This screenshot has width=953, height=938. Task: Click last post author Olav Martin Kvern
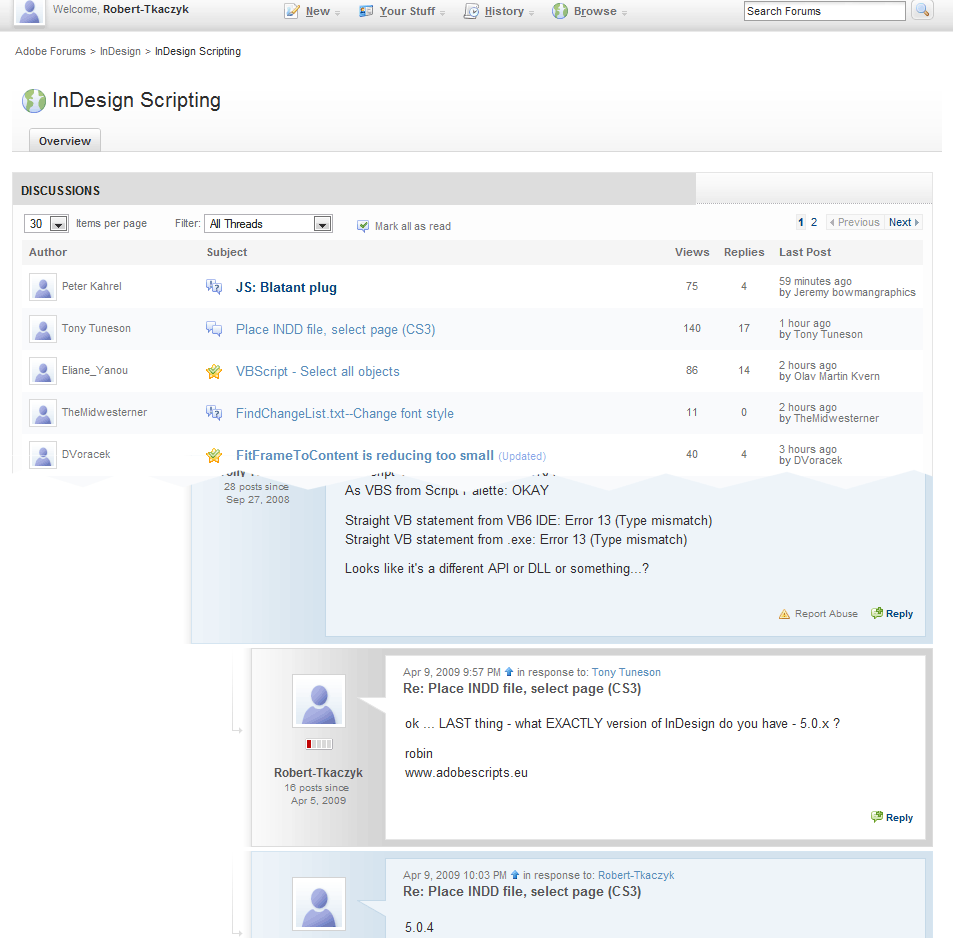point(837,376)
